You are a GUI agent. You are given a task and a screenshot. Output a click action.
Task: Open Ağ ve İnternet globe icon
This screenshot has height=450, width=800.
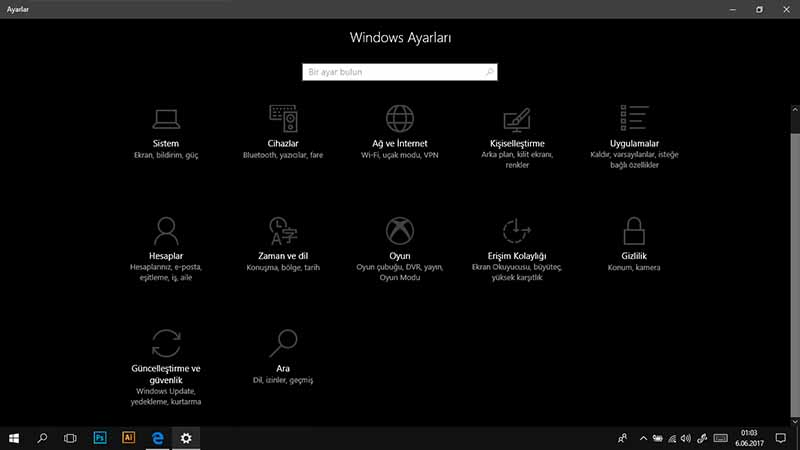[399, 118]
